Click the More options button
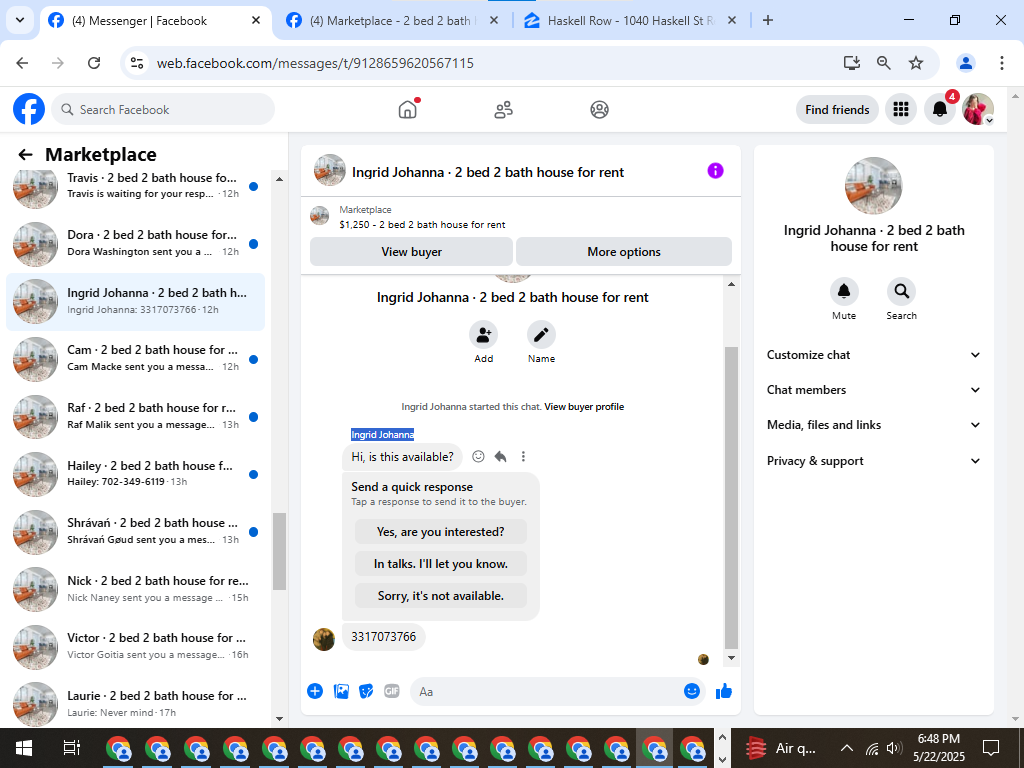The width and height of the screenshot is (1024, 768). pyautogui.click(x=624, y=251)
